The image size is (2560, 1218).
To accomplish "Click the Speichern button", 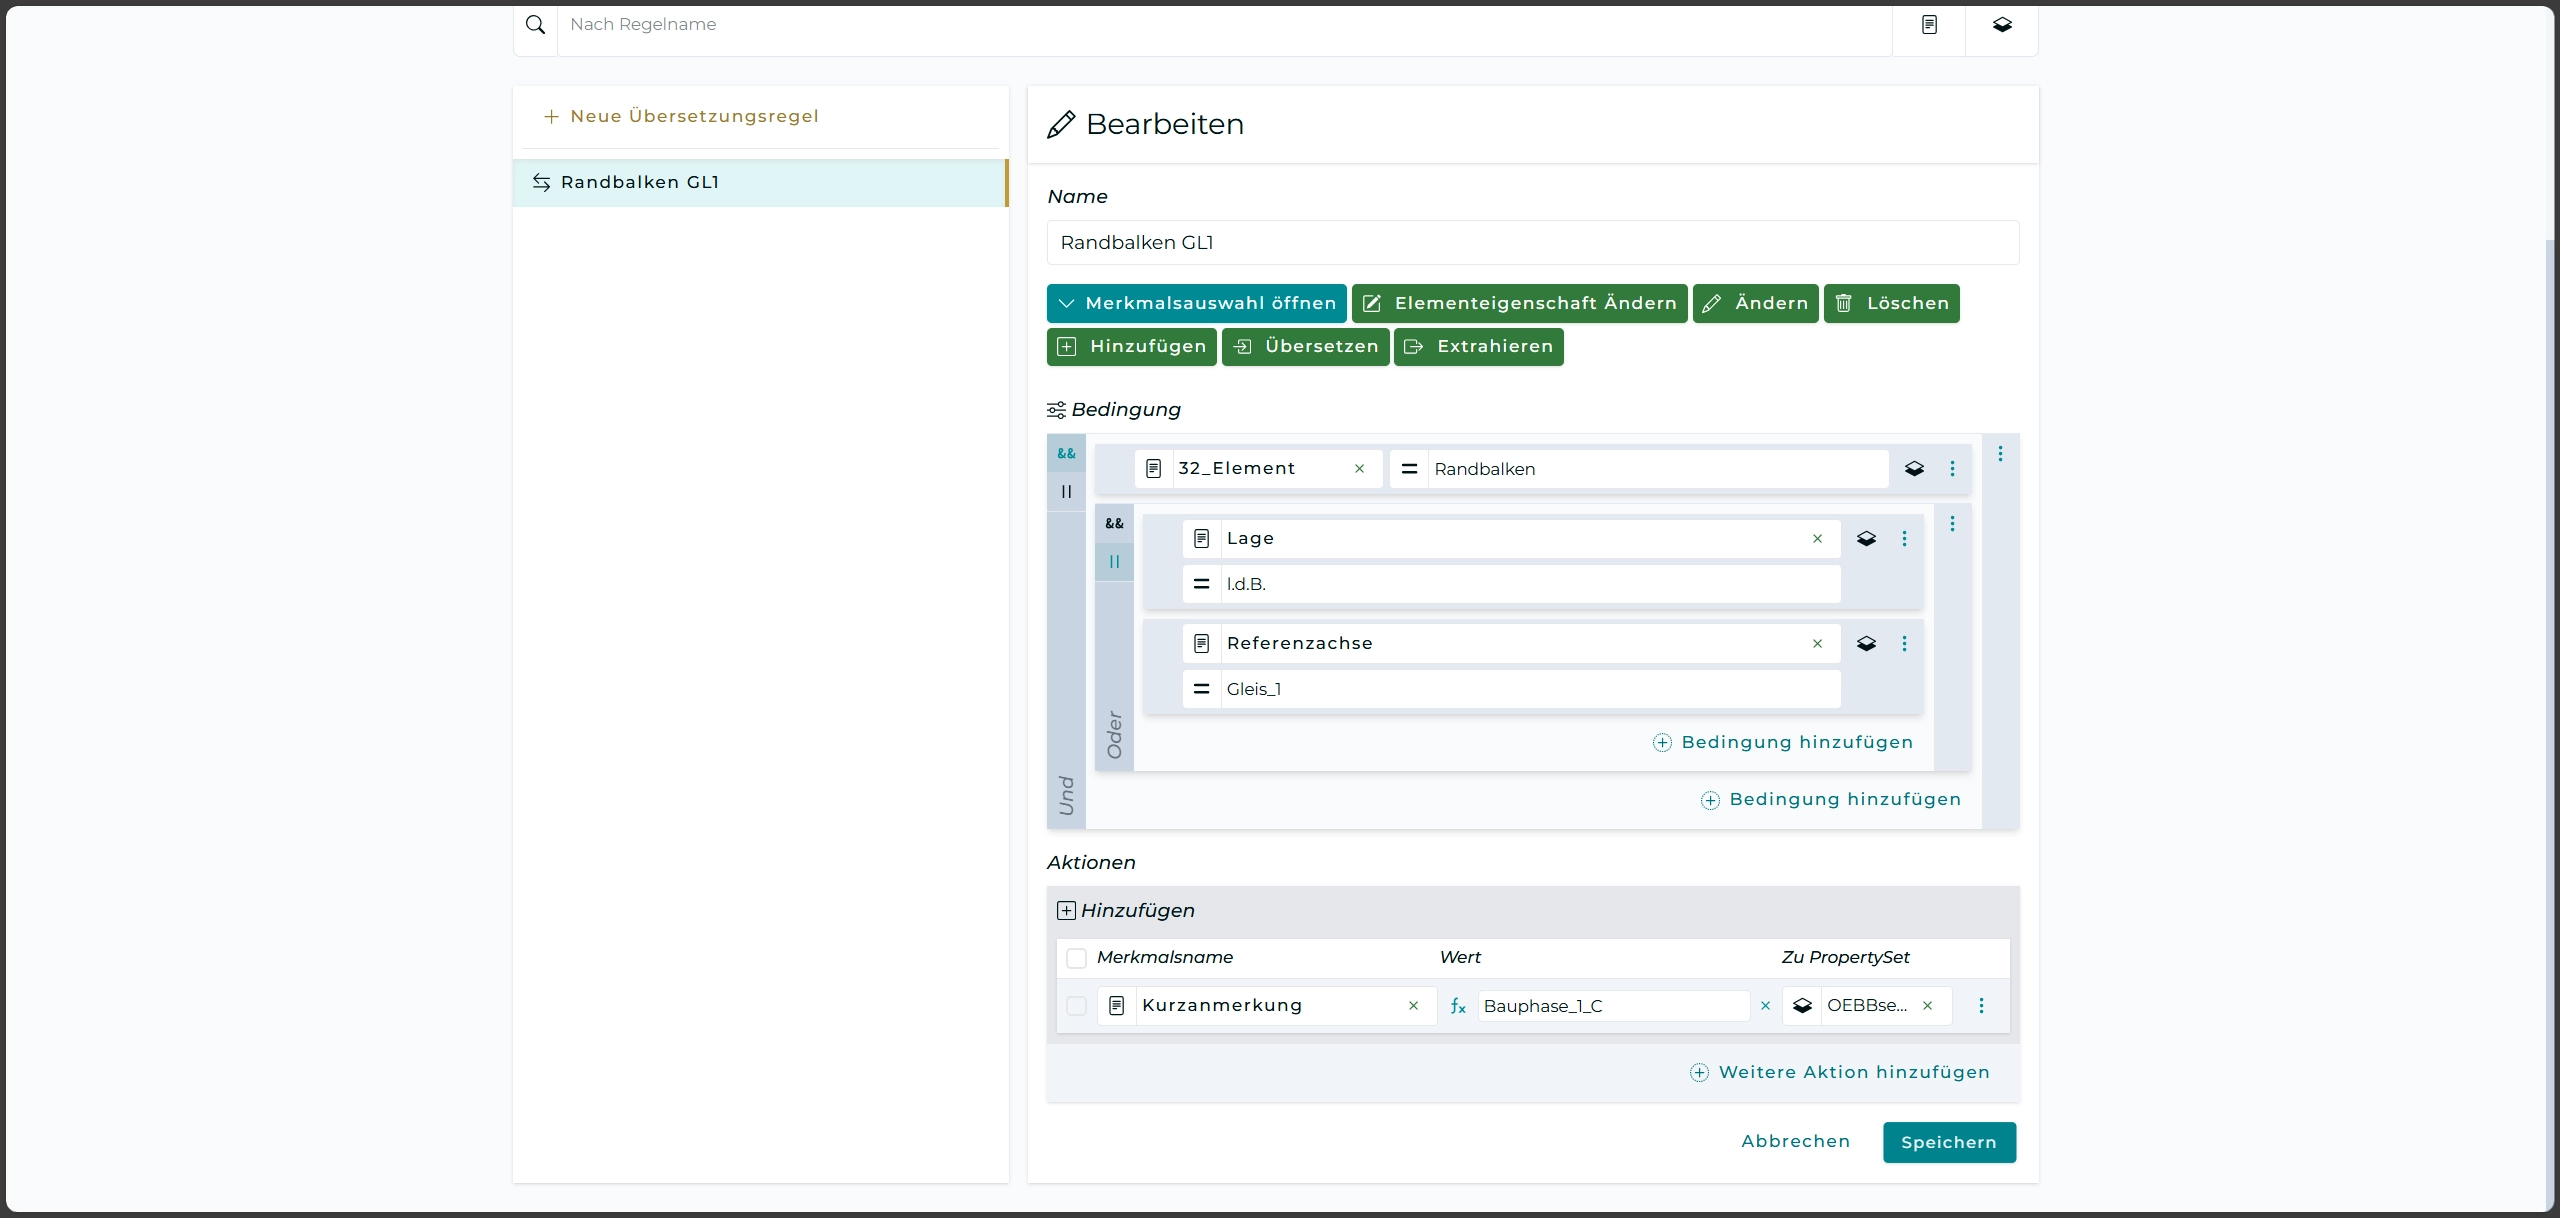I will click(x=1948, y=1142).
